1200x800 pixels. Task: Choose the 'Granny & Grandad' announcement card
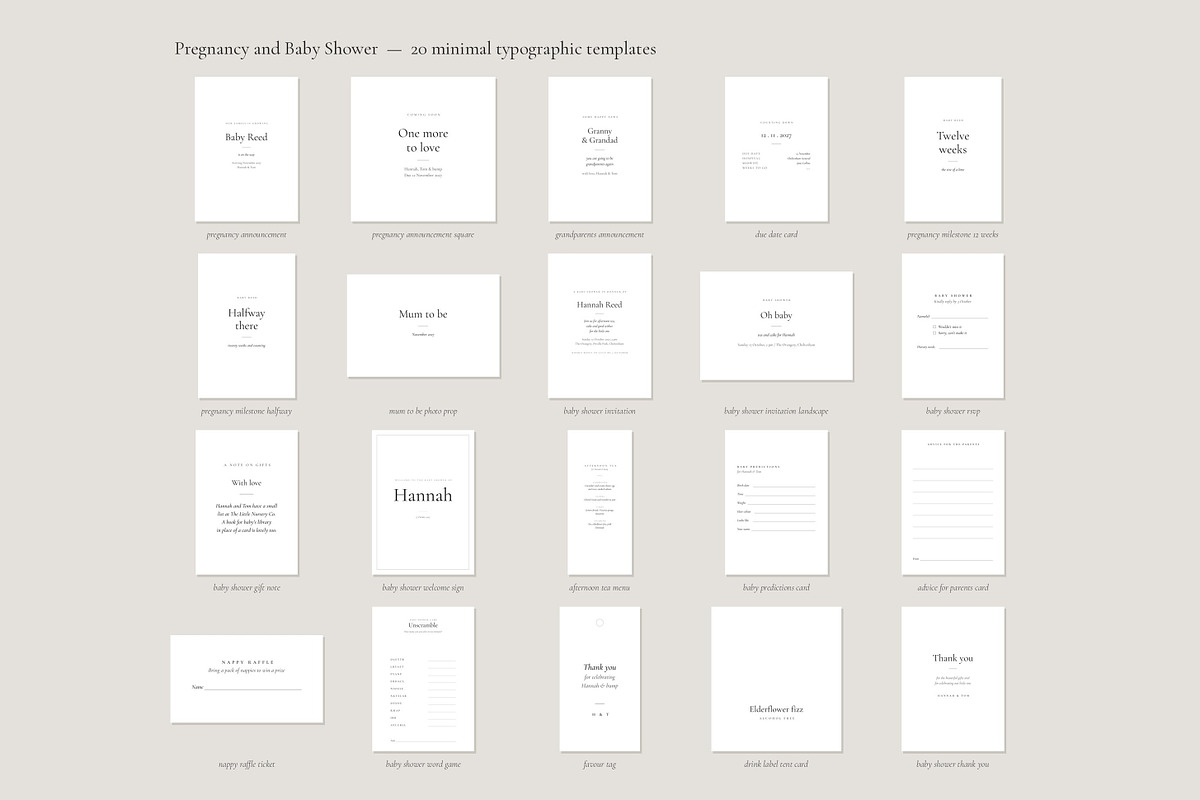click(600, 149)
